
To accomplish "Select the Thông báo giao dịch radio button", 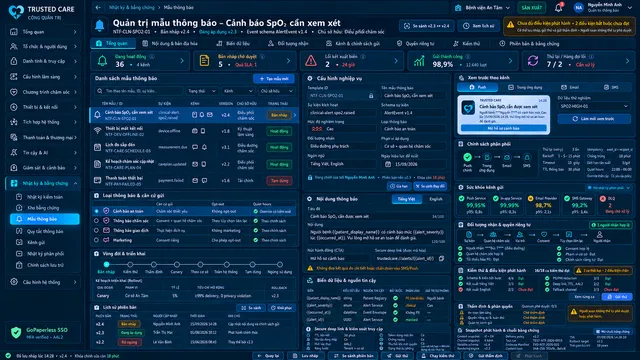I will point(96,231).
